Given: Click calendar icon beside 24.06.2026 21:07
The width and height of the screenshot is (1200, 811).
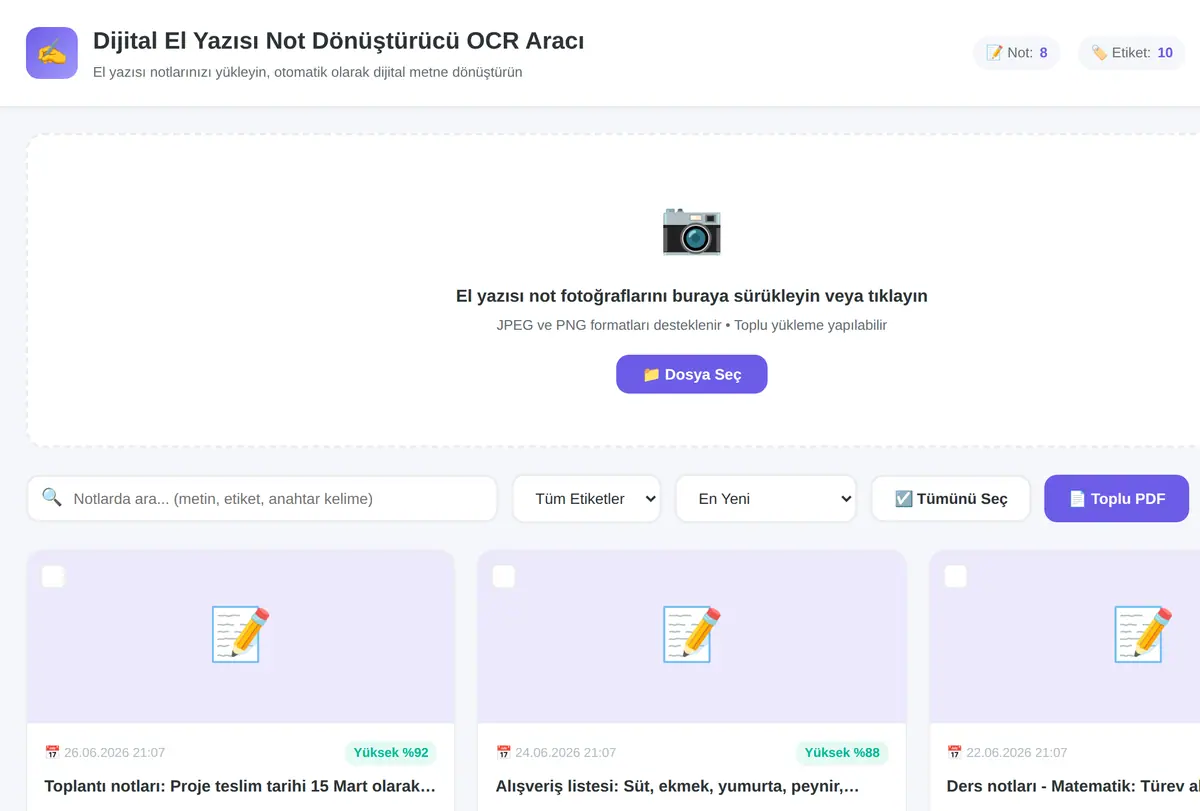Looking at the screenshot, I should coord(503,752).
